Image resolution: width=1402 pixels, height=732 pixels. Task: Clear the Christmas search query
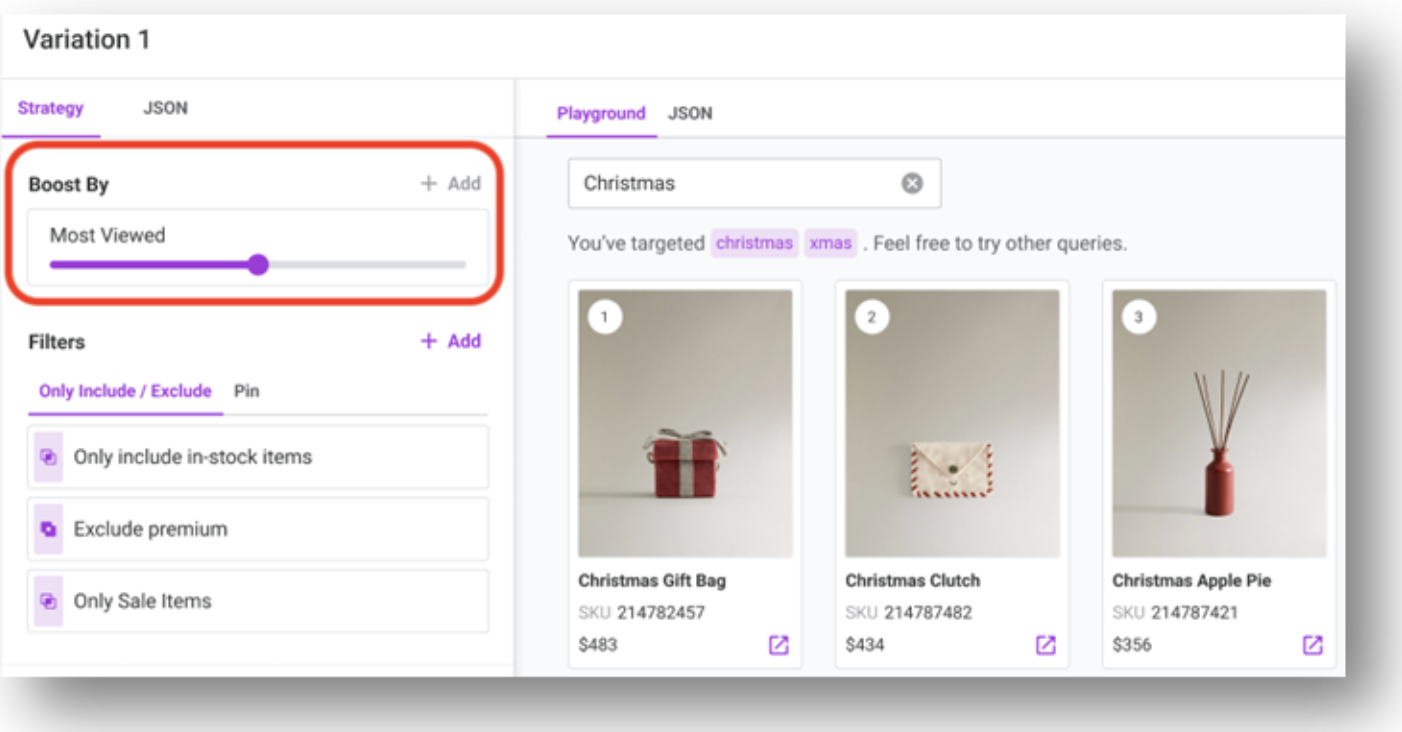[x=912, y=183]
